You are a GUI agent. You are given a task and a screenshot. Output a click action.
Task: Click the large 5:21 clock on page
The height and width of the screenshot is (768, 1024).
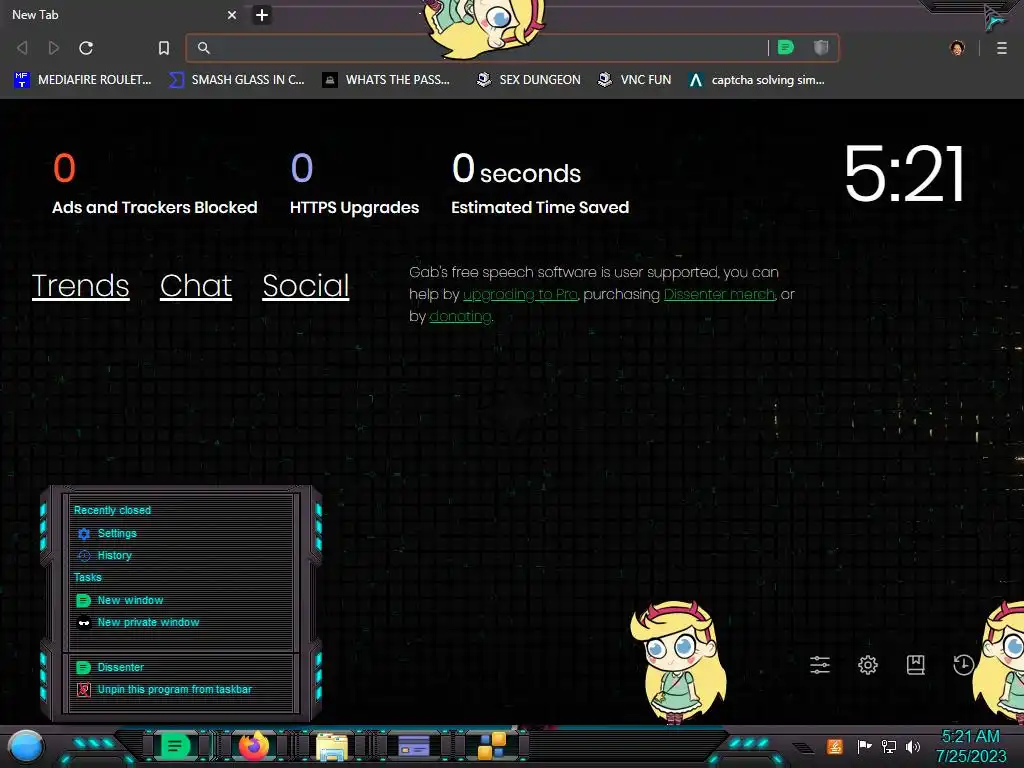904,174
